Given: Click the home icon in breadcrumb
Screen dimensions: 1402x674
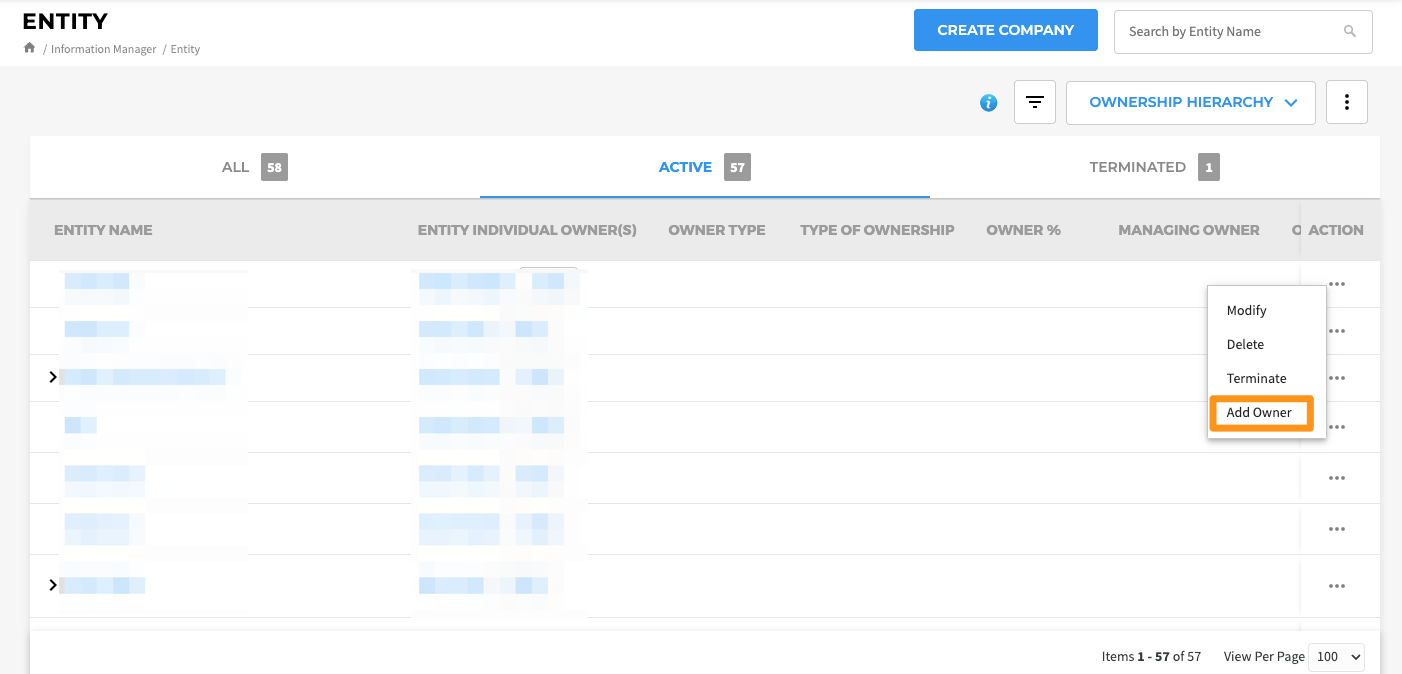Looking at the screenshot, I should pos(29,48).
